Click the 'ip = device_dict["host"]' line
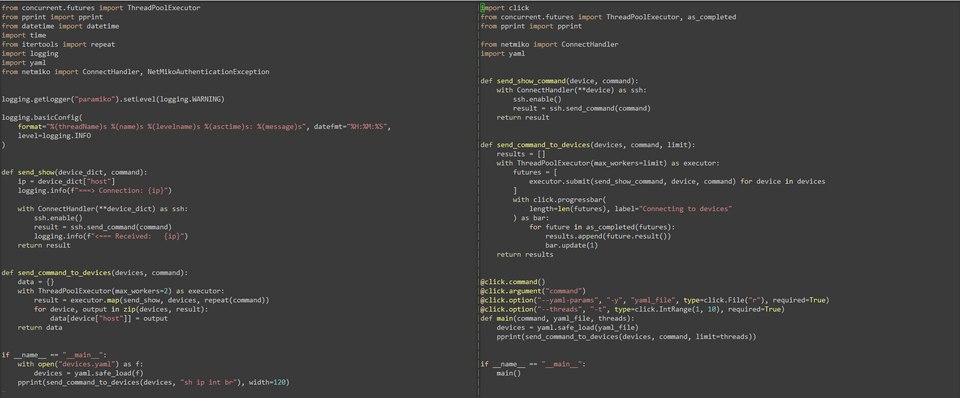The image size is (960, 398). point(67,182)
